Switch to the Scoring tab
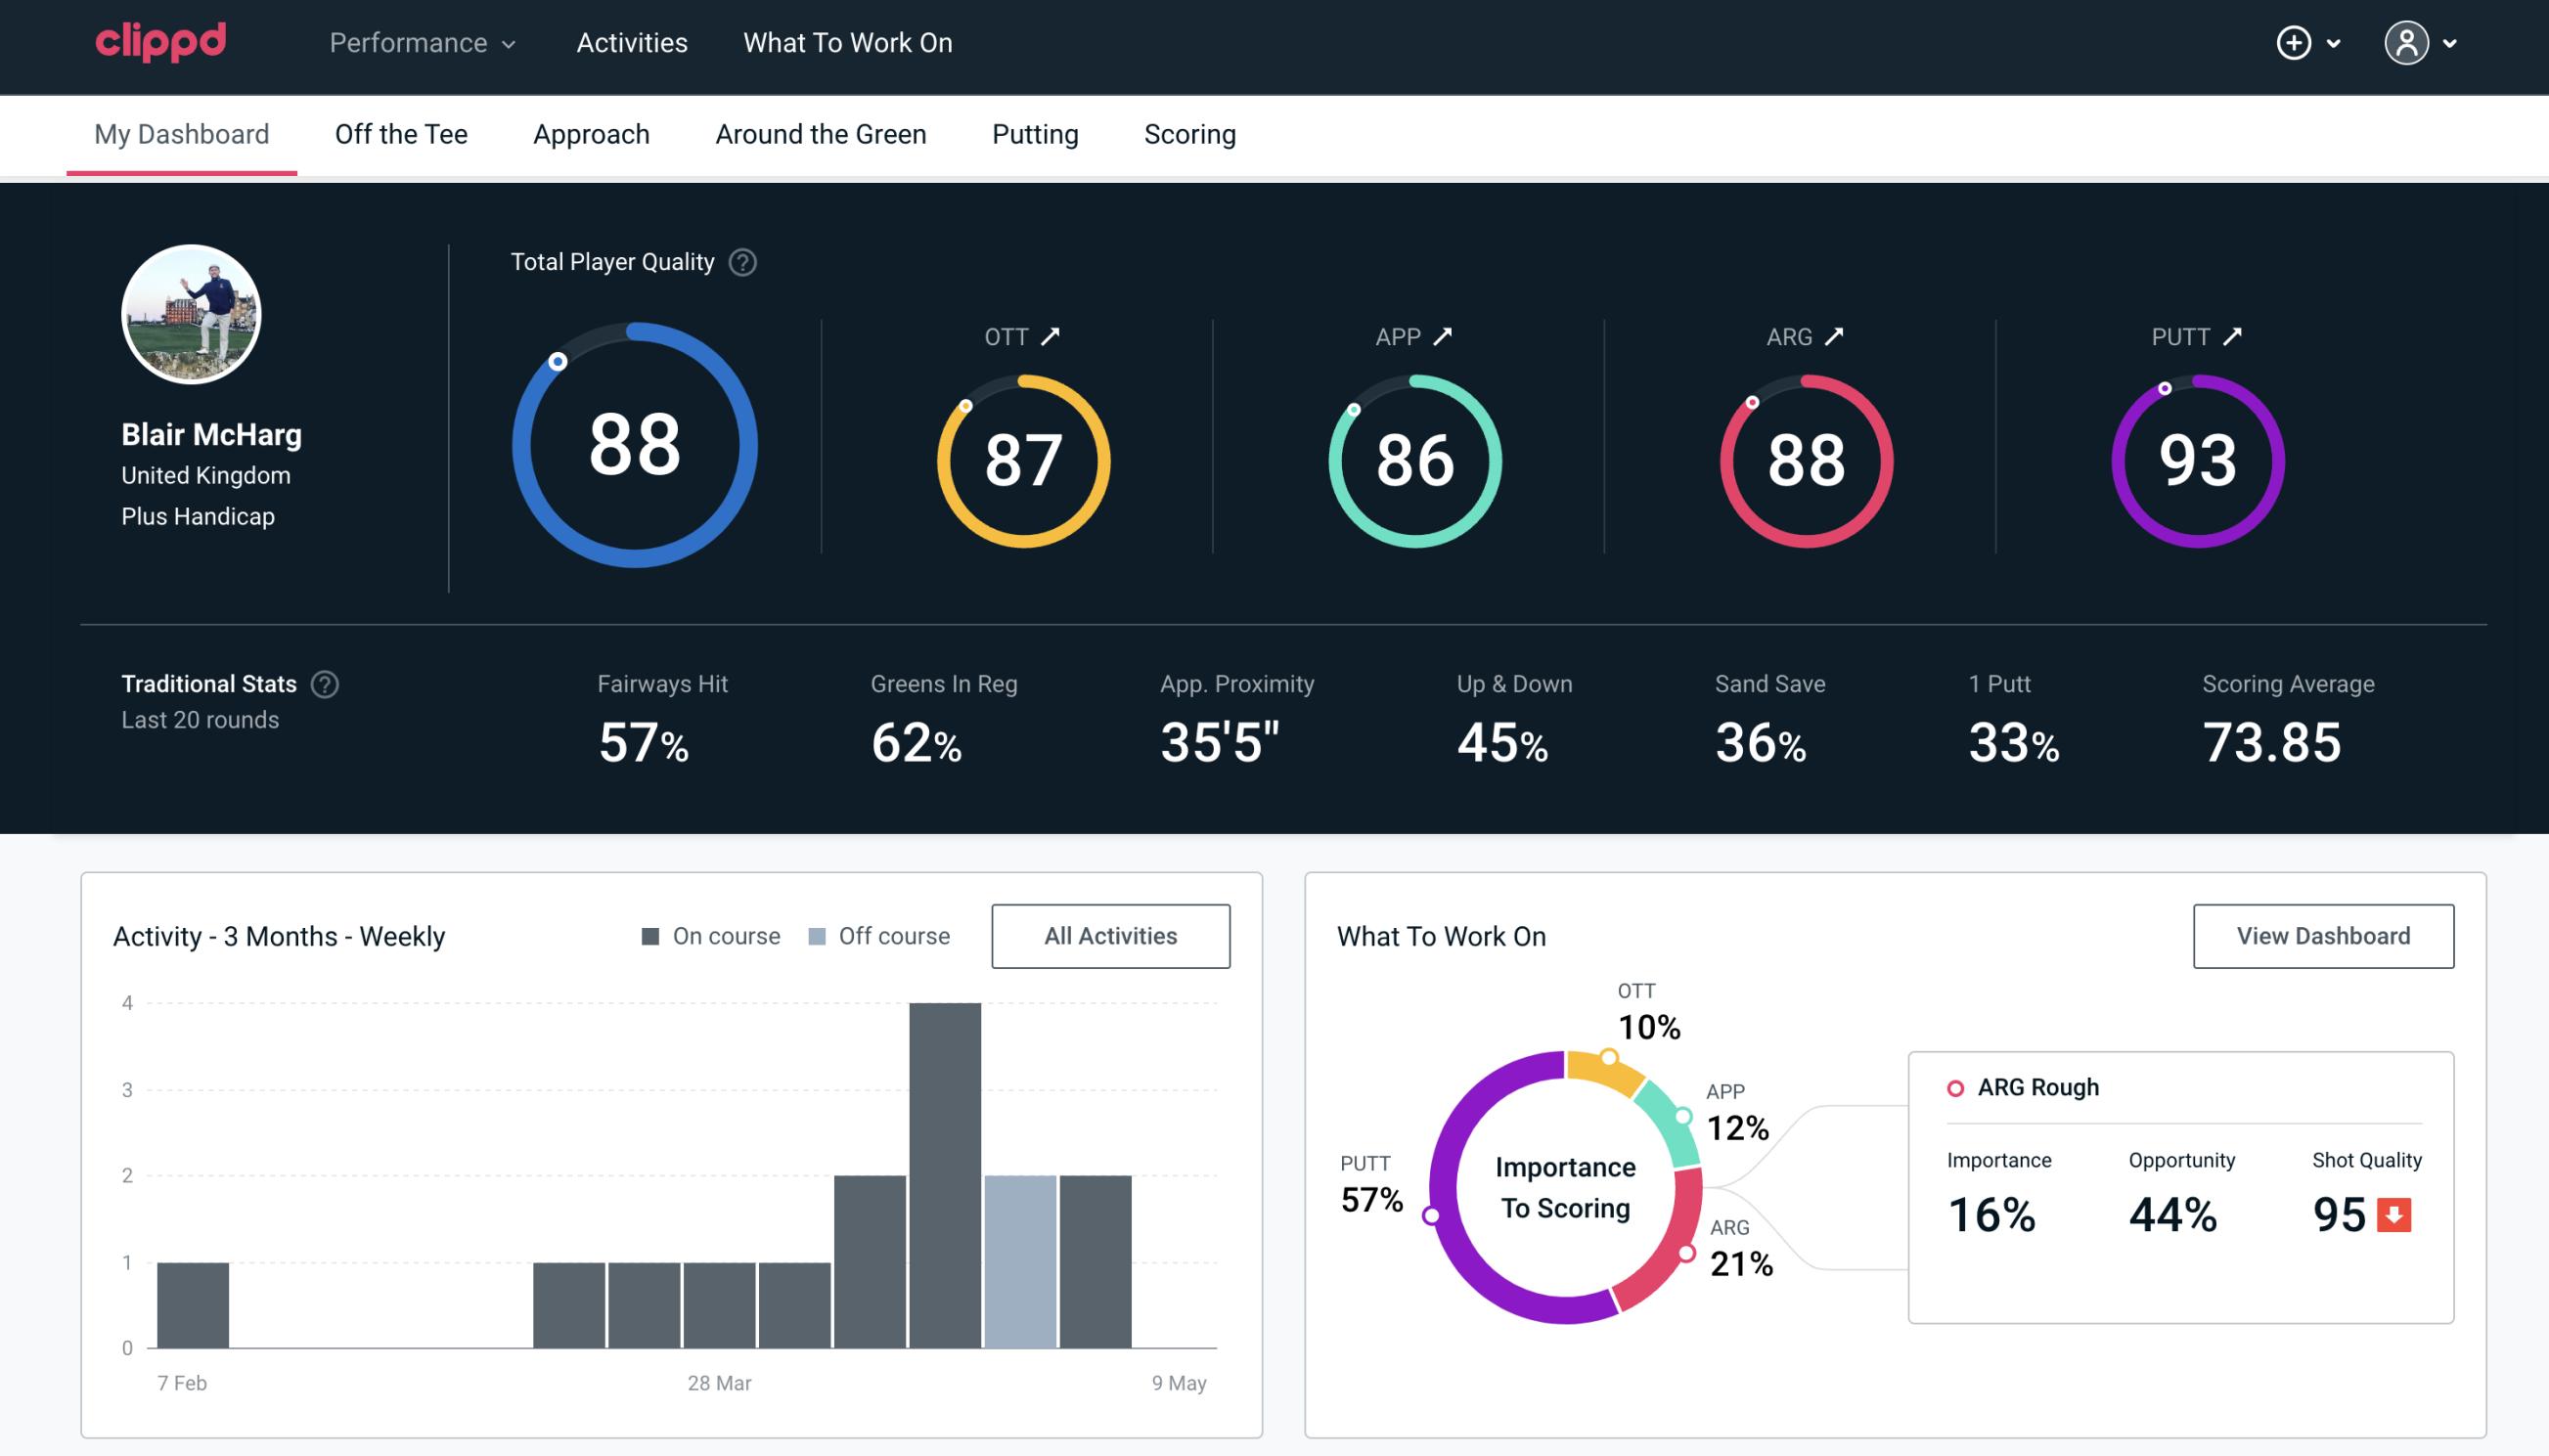This screenshot has height=1456, width=2549. click(1188, 133)
